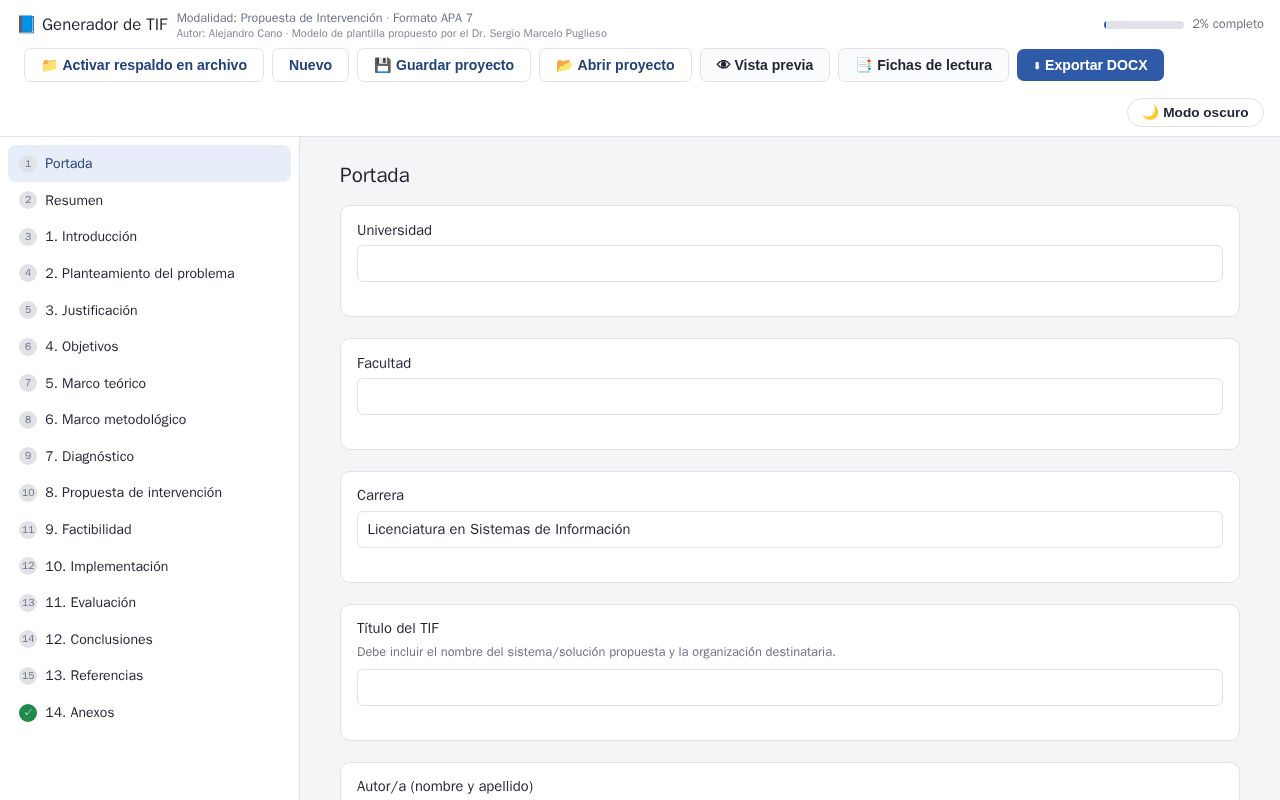Open 14. Anexos section

[x=149, y=713]
